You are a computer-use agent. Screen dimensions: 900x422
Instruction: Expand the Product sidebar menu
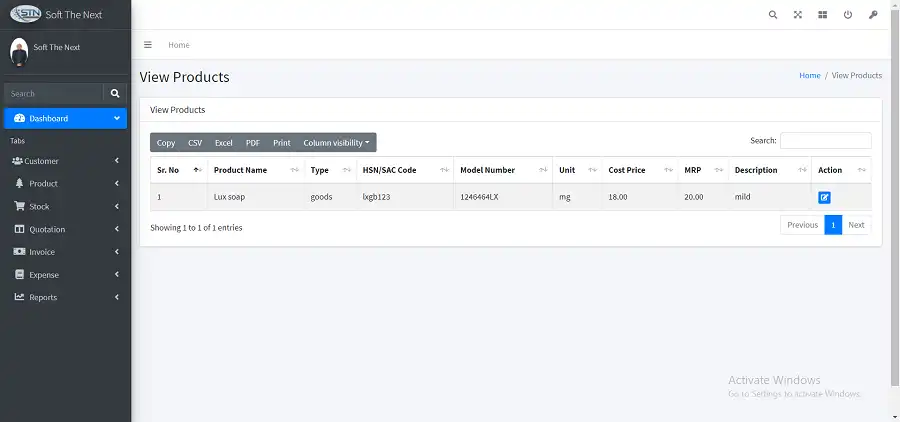point(65,184)
